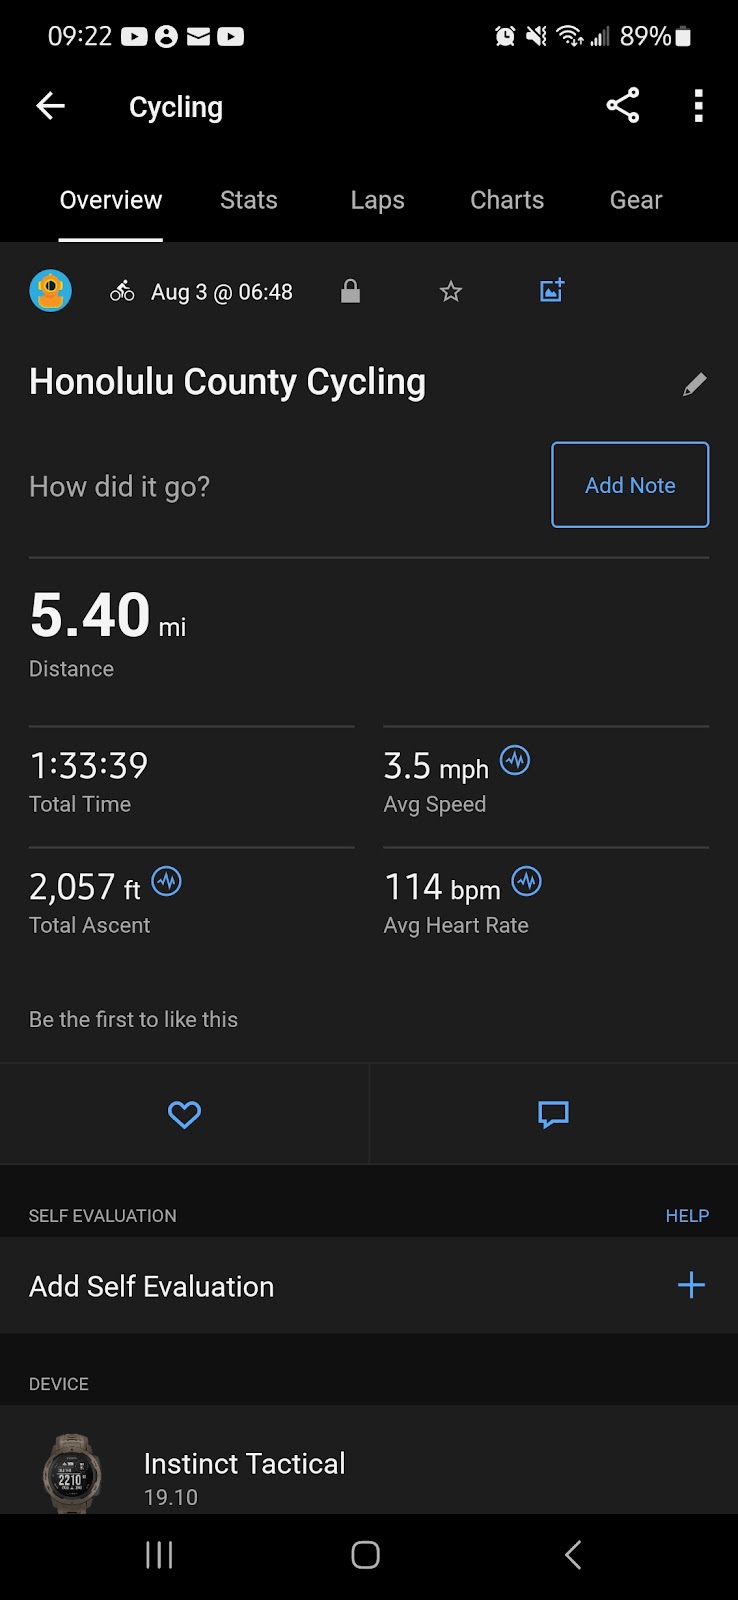Viewport: 738px width, 1600px height.
Task: Open the Gear tab
Action: coord(636,200)
